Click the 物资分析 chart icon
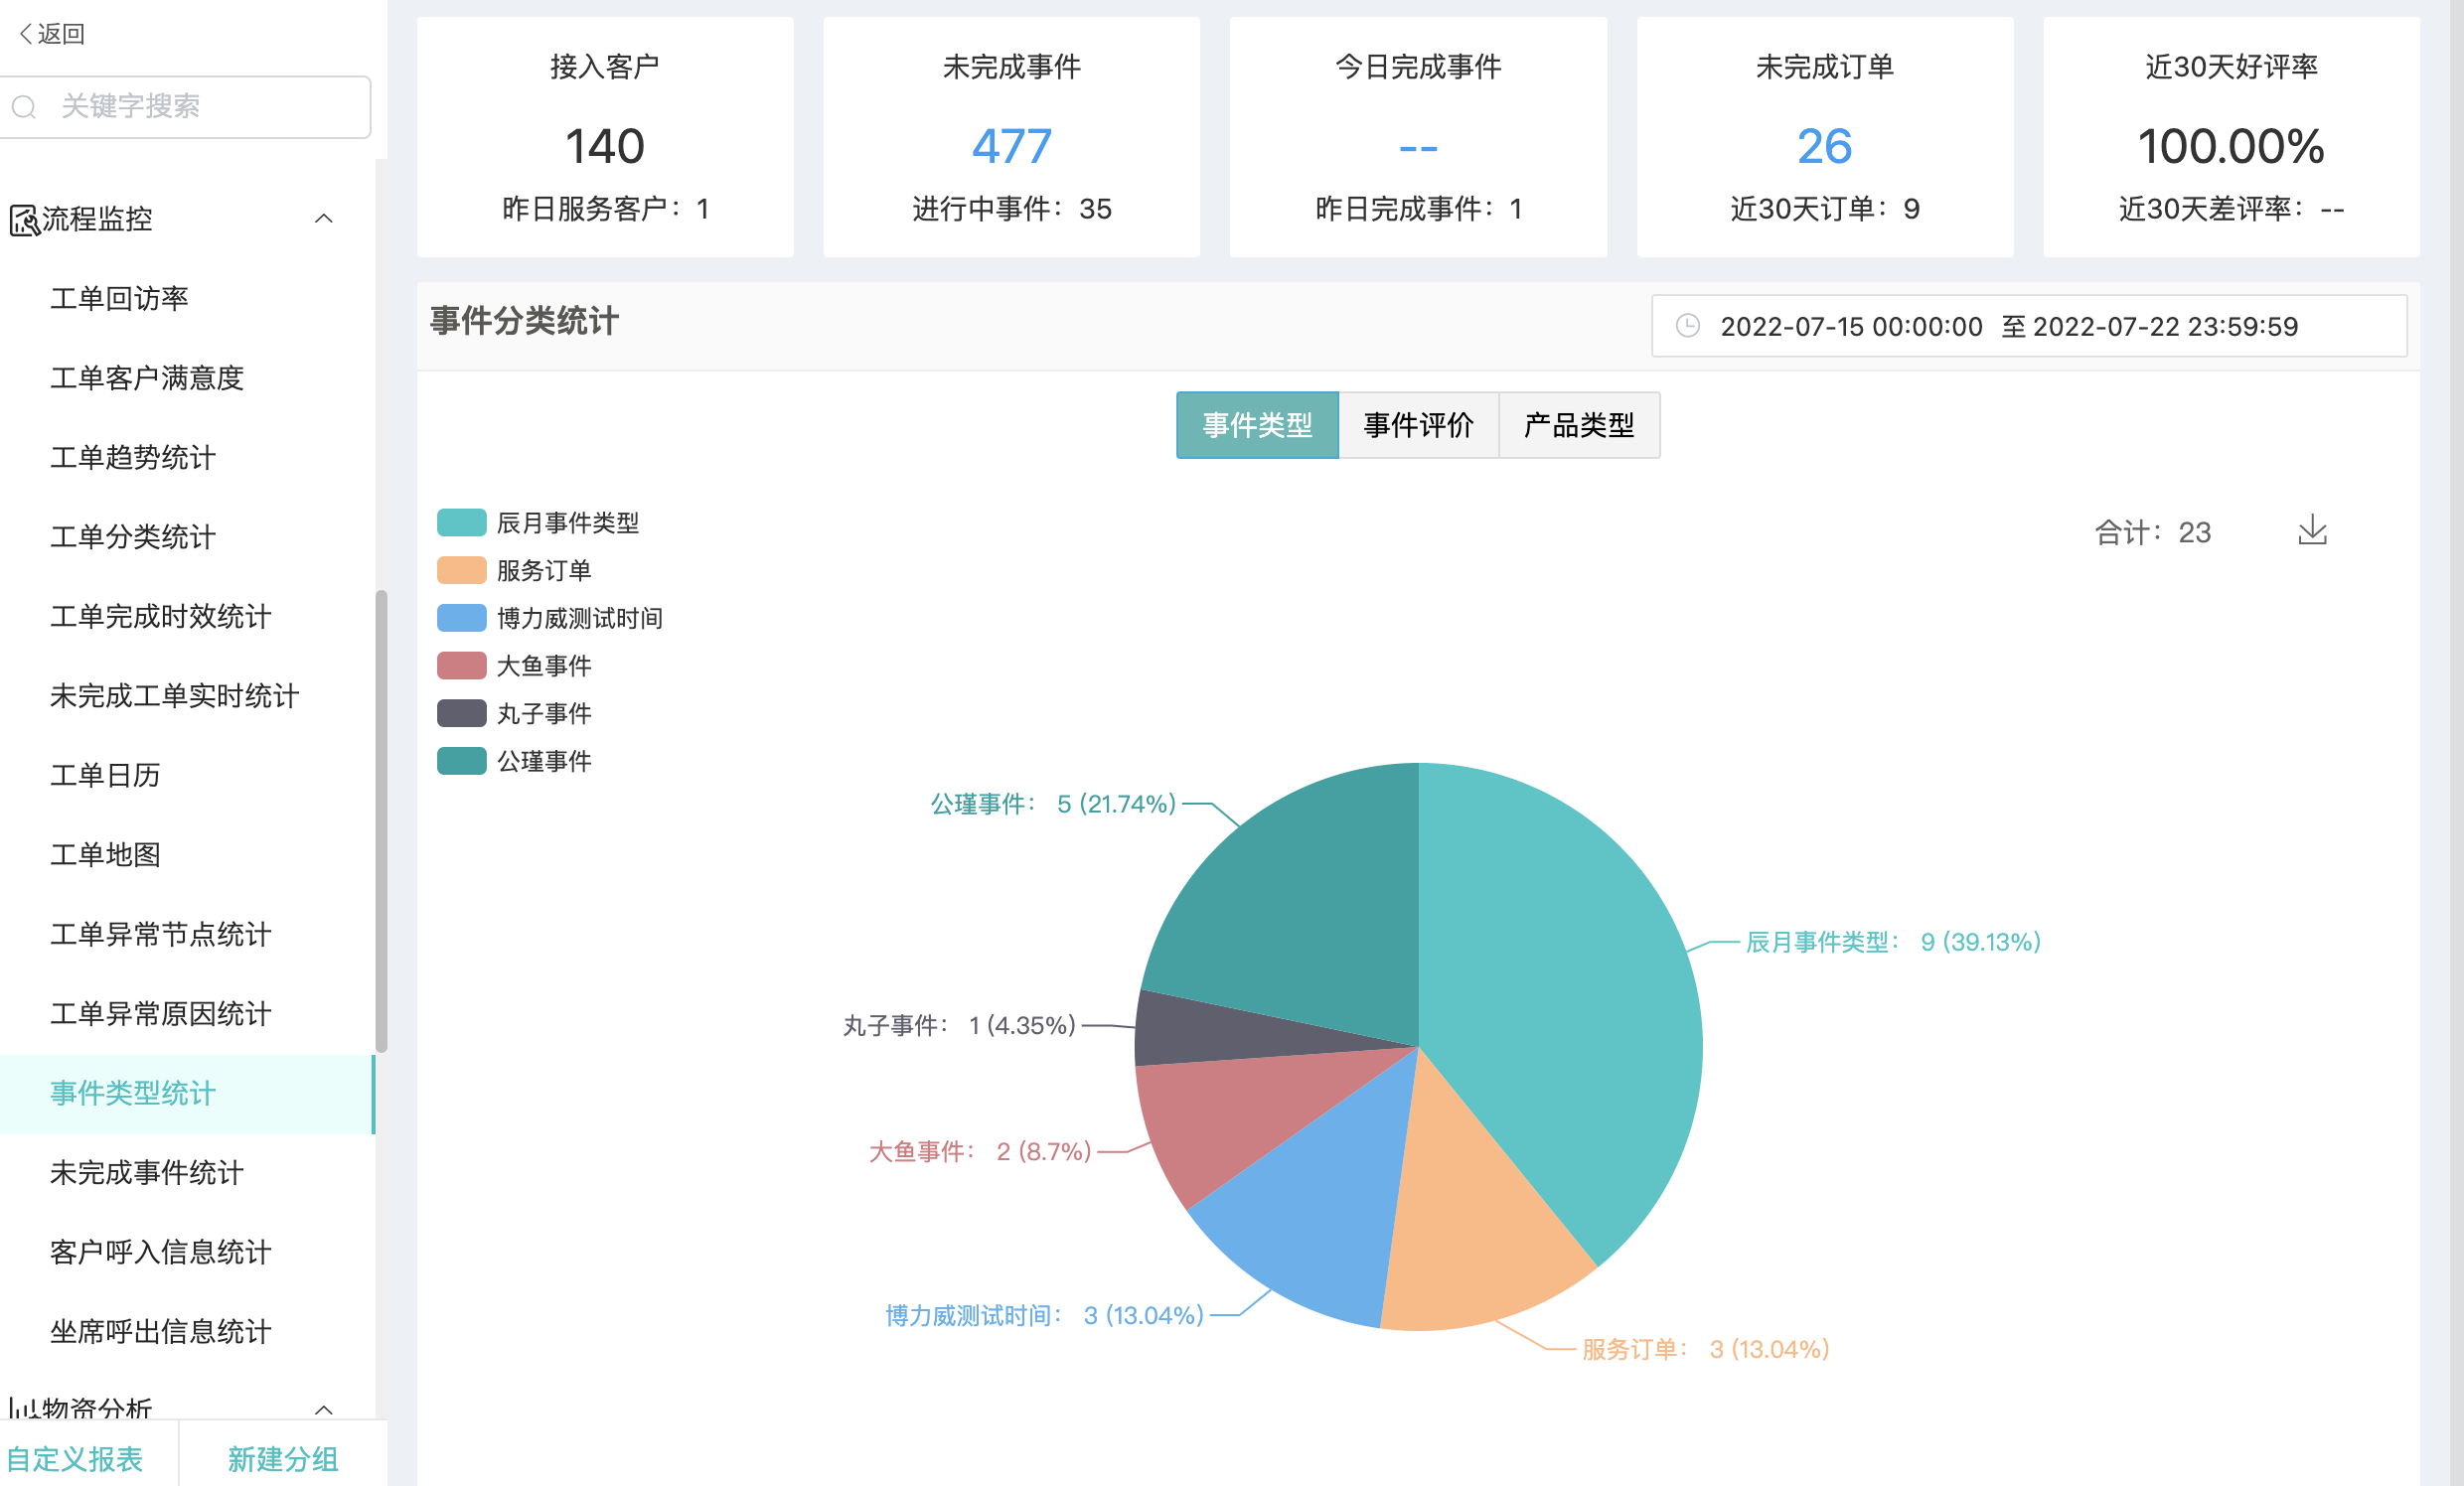The height and width of the screenshot is (1486, 2464). click(x=24, y=1408)
